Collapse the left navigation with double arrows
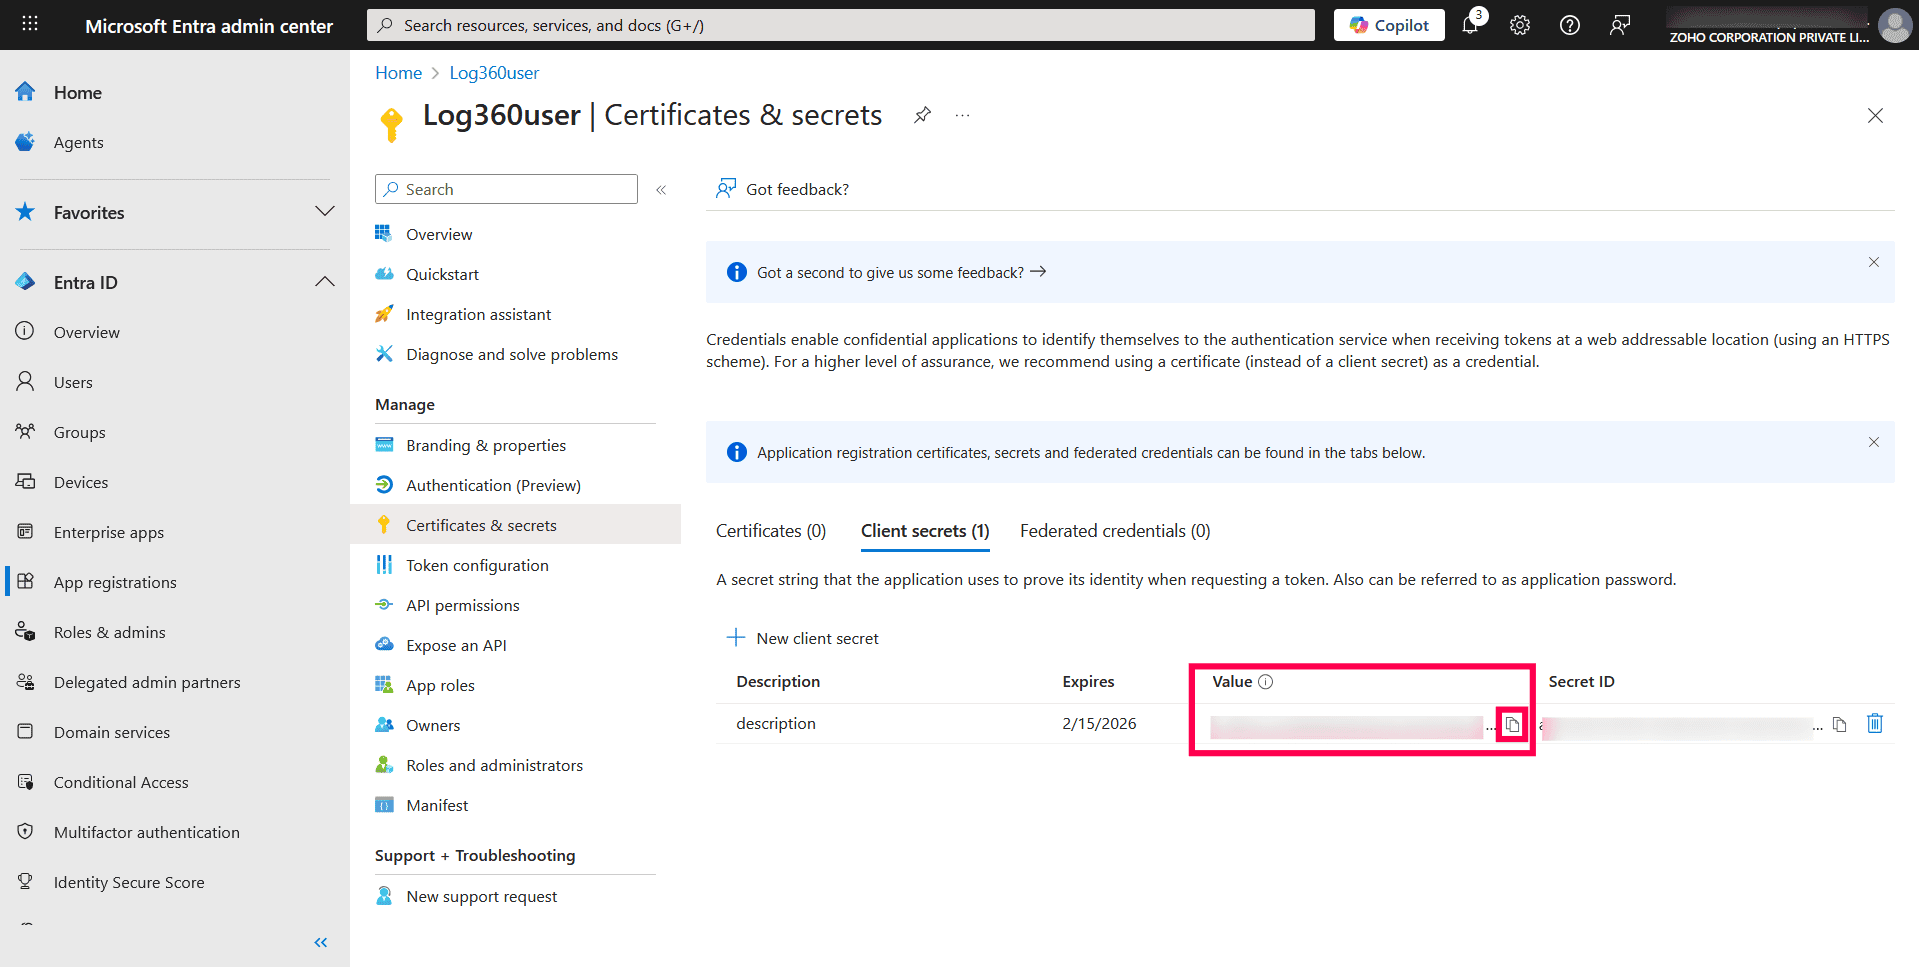 pos(321,942)
